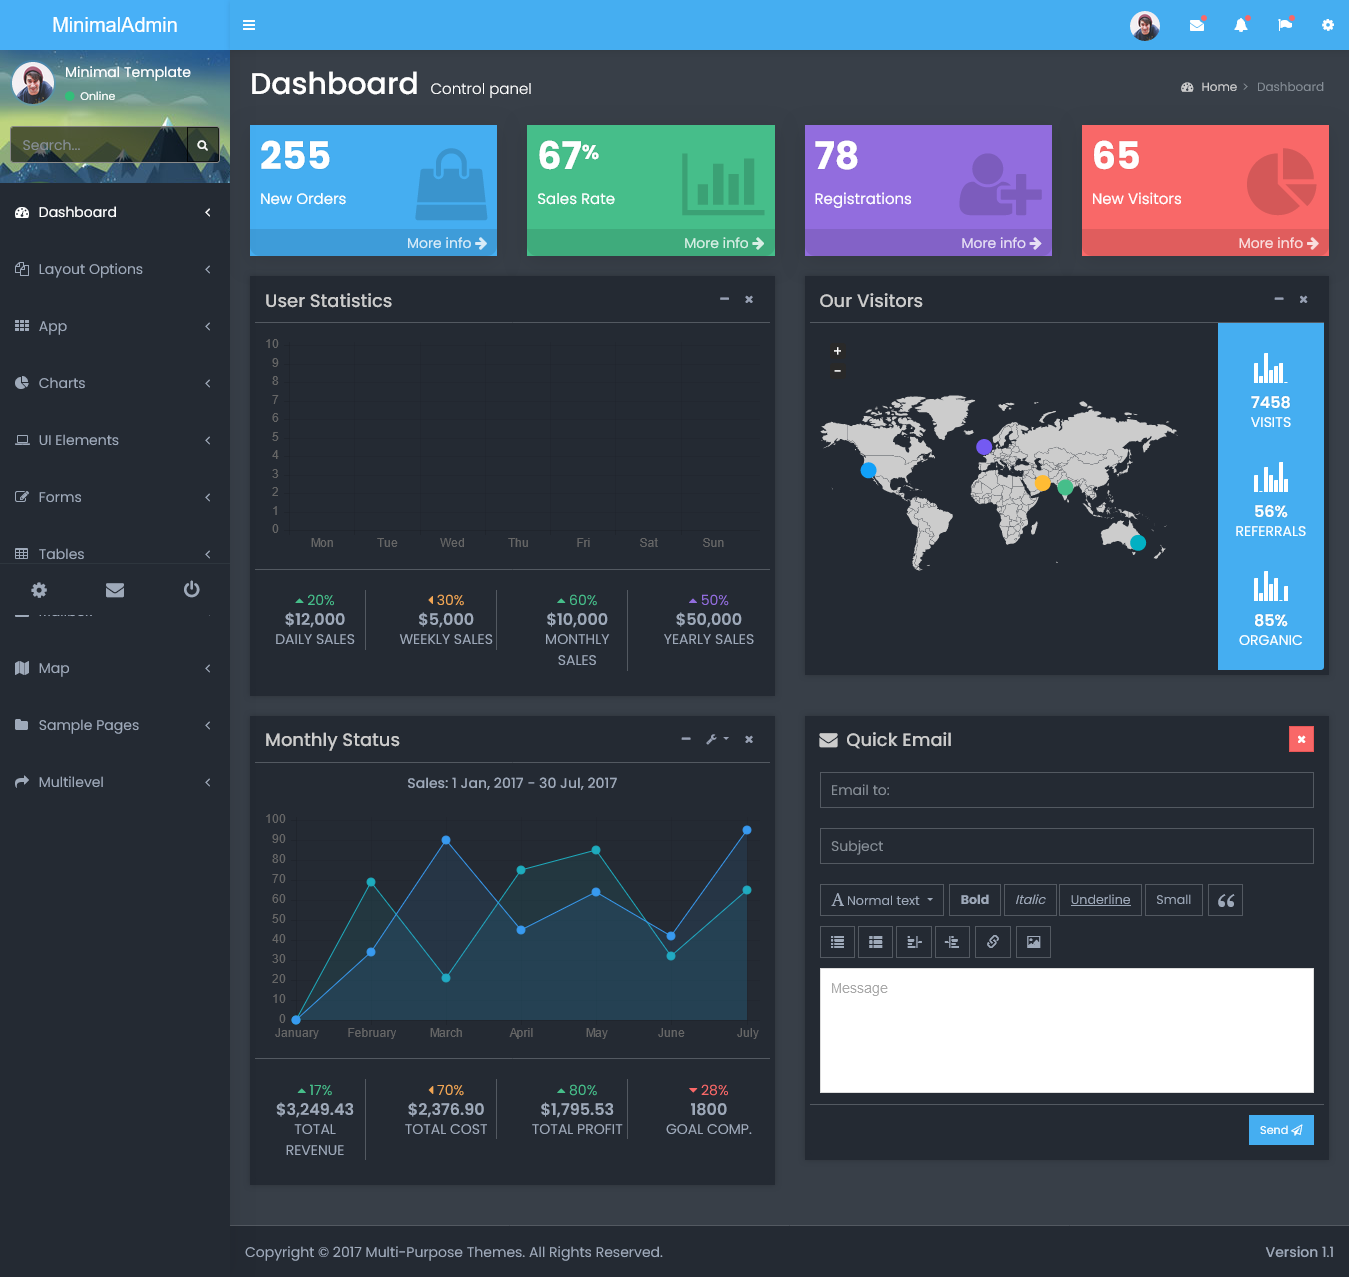The width and height of the screenshot is (1349, 1277).
Task: Toggle Bold formatting in Quick Email
Action: click(974, 900)
